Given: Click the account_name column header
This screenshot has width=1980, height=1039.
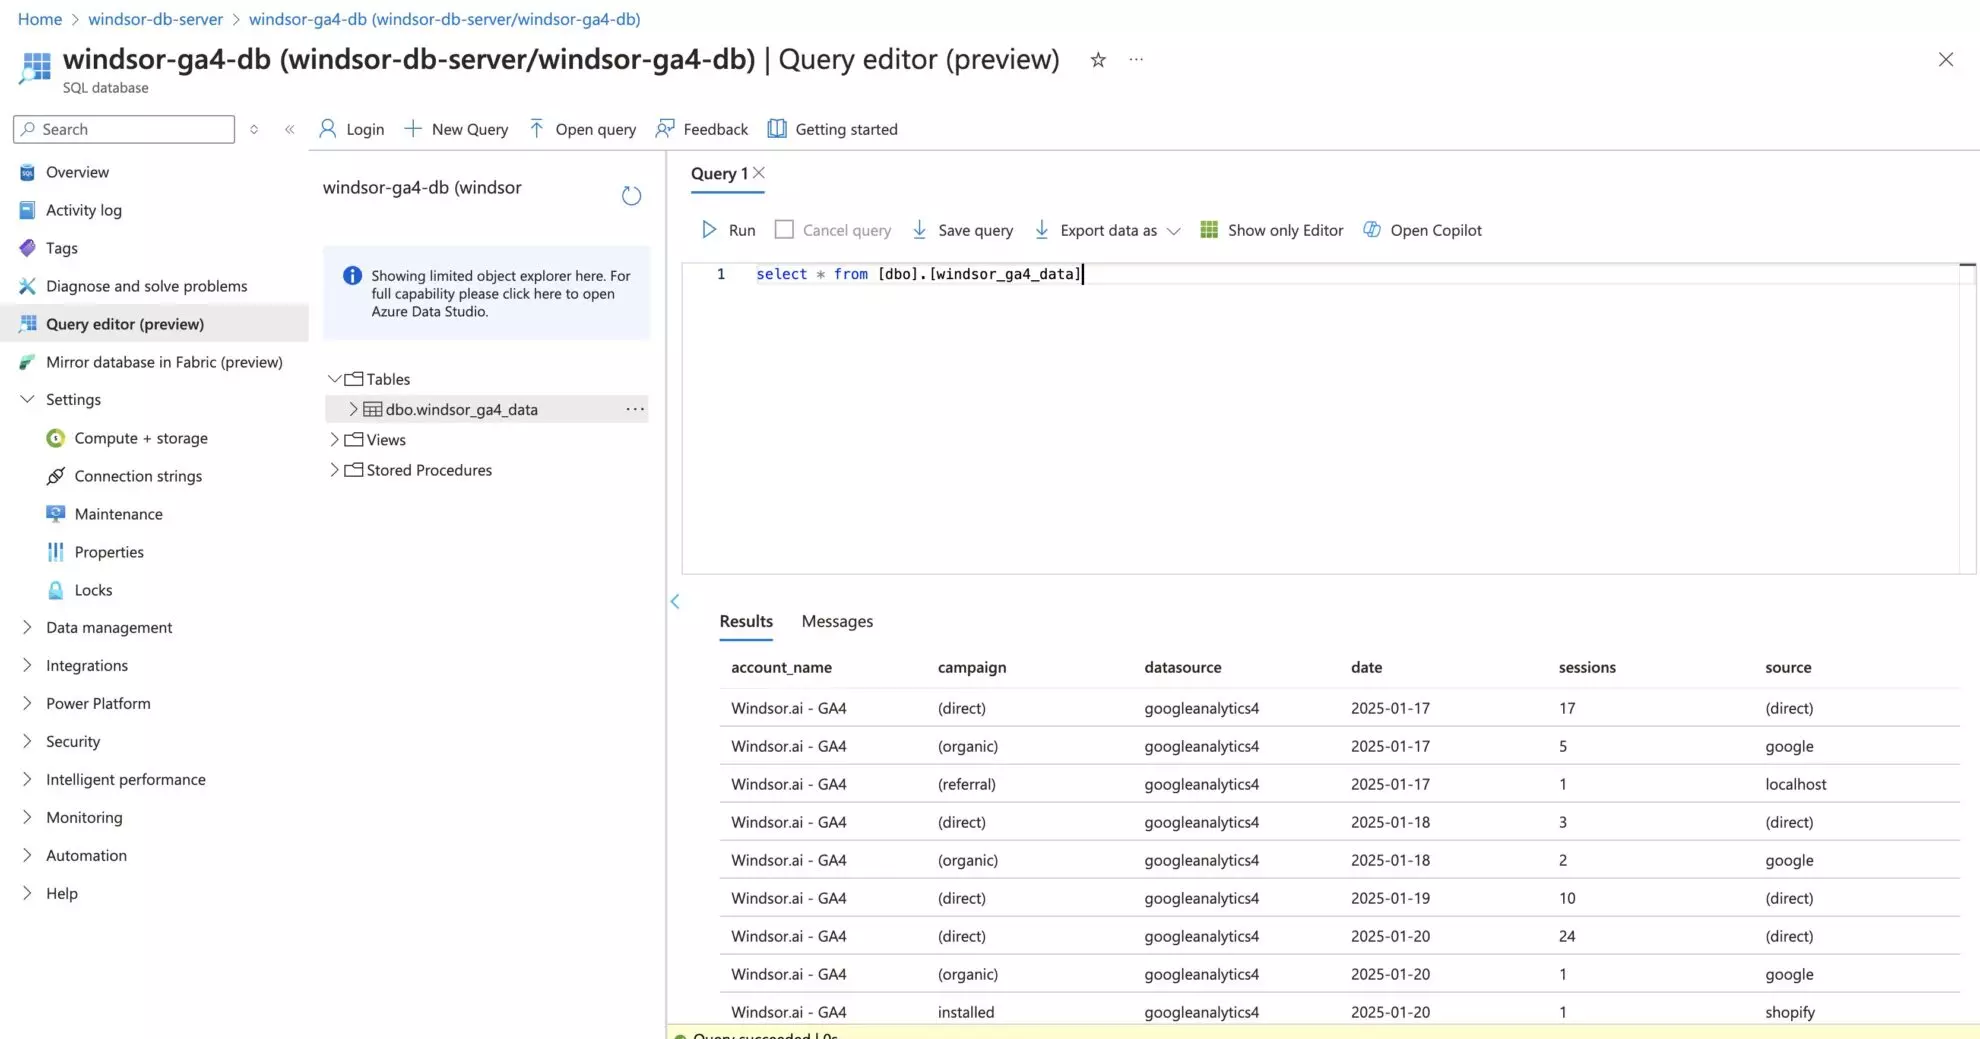Looking at the screenshot, I should tap(781, 667).
